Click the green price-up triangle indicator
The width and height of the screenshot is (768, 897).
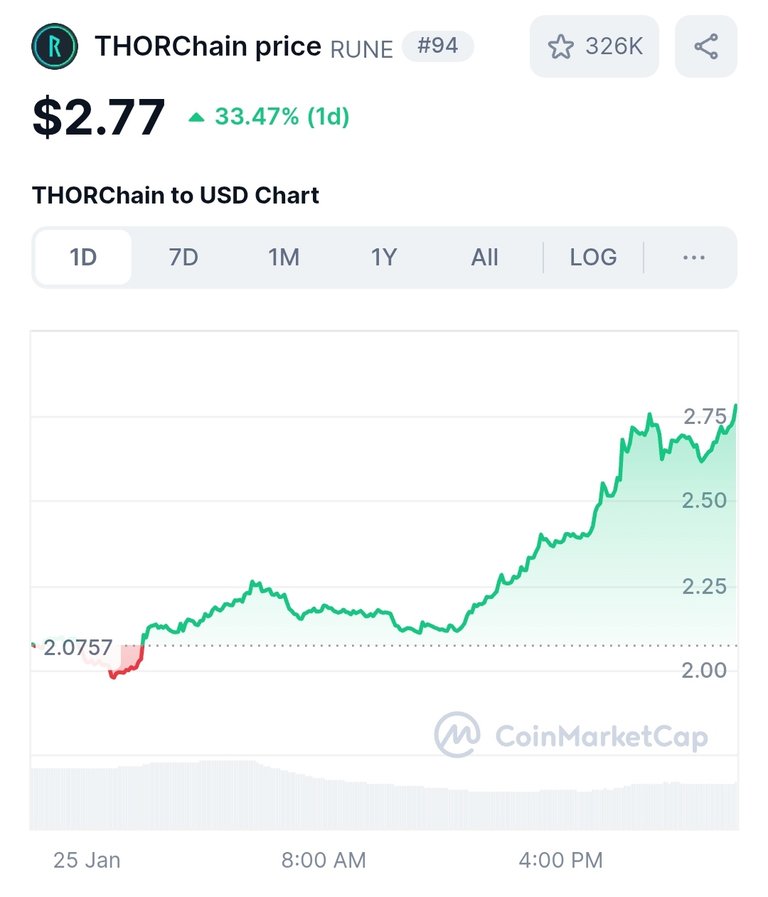tap(196, 117)
